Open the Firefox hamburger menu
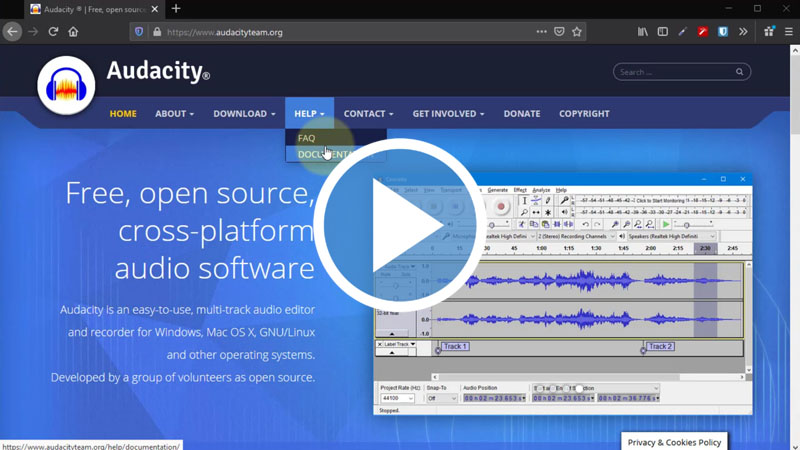The image size is (800, 450). (789, 32)
